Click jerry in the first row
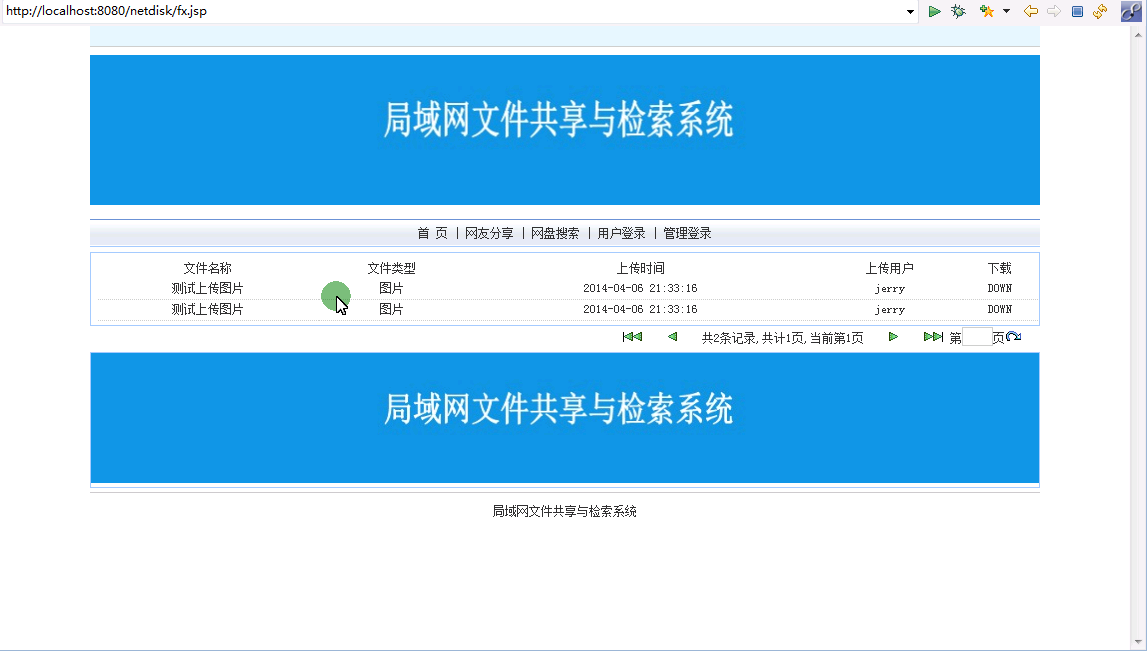Screen dimensions: 1147x651 [x=890, y=289]
